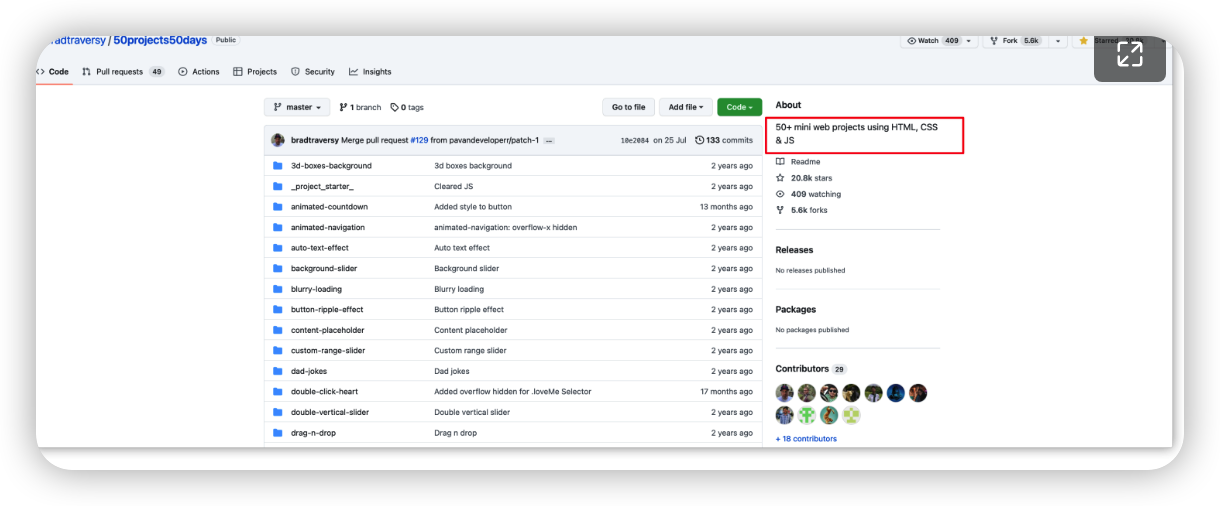
Task: Fork the repository with the Fork button
Action: click(x=1015, y=41)
